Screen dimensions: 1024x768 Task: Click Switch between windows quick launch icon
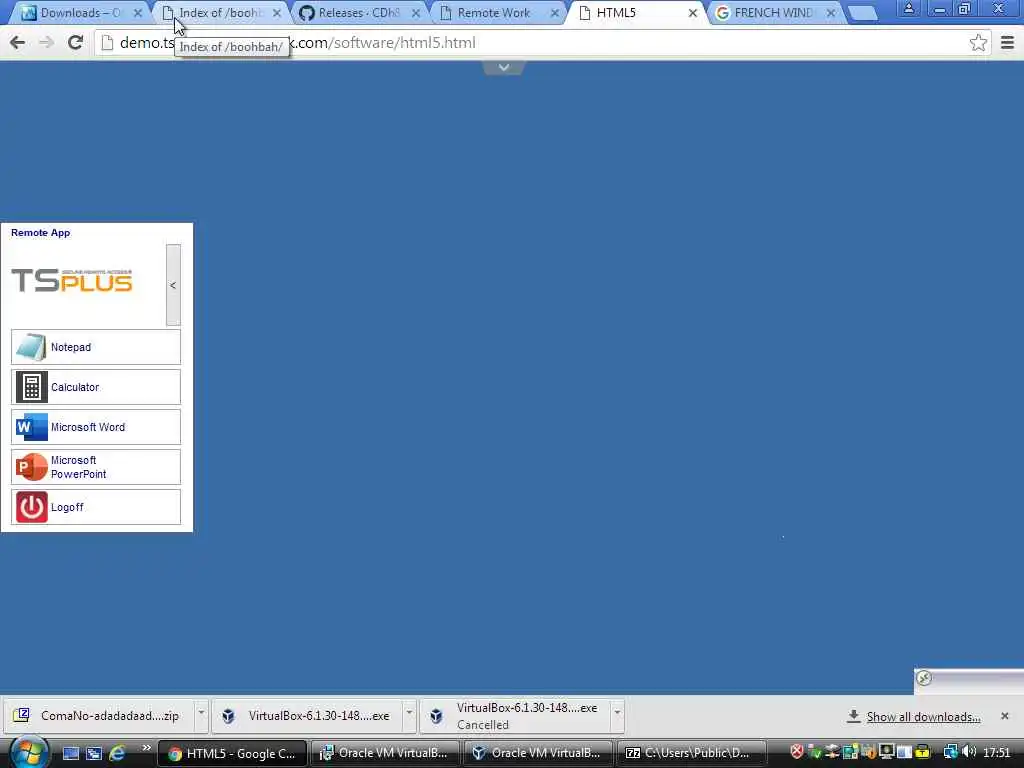[x=93, y=753]
